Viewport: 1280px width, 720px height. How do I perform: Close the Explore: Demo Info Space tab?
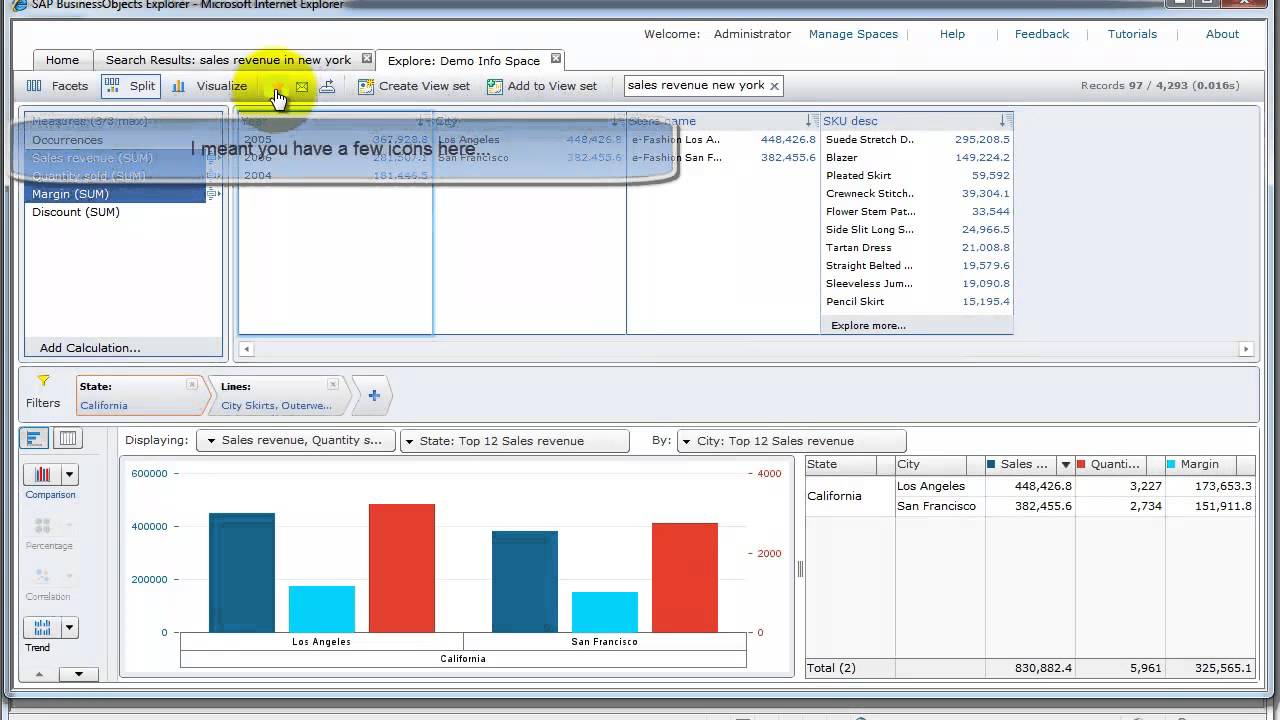pos(556,59)
